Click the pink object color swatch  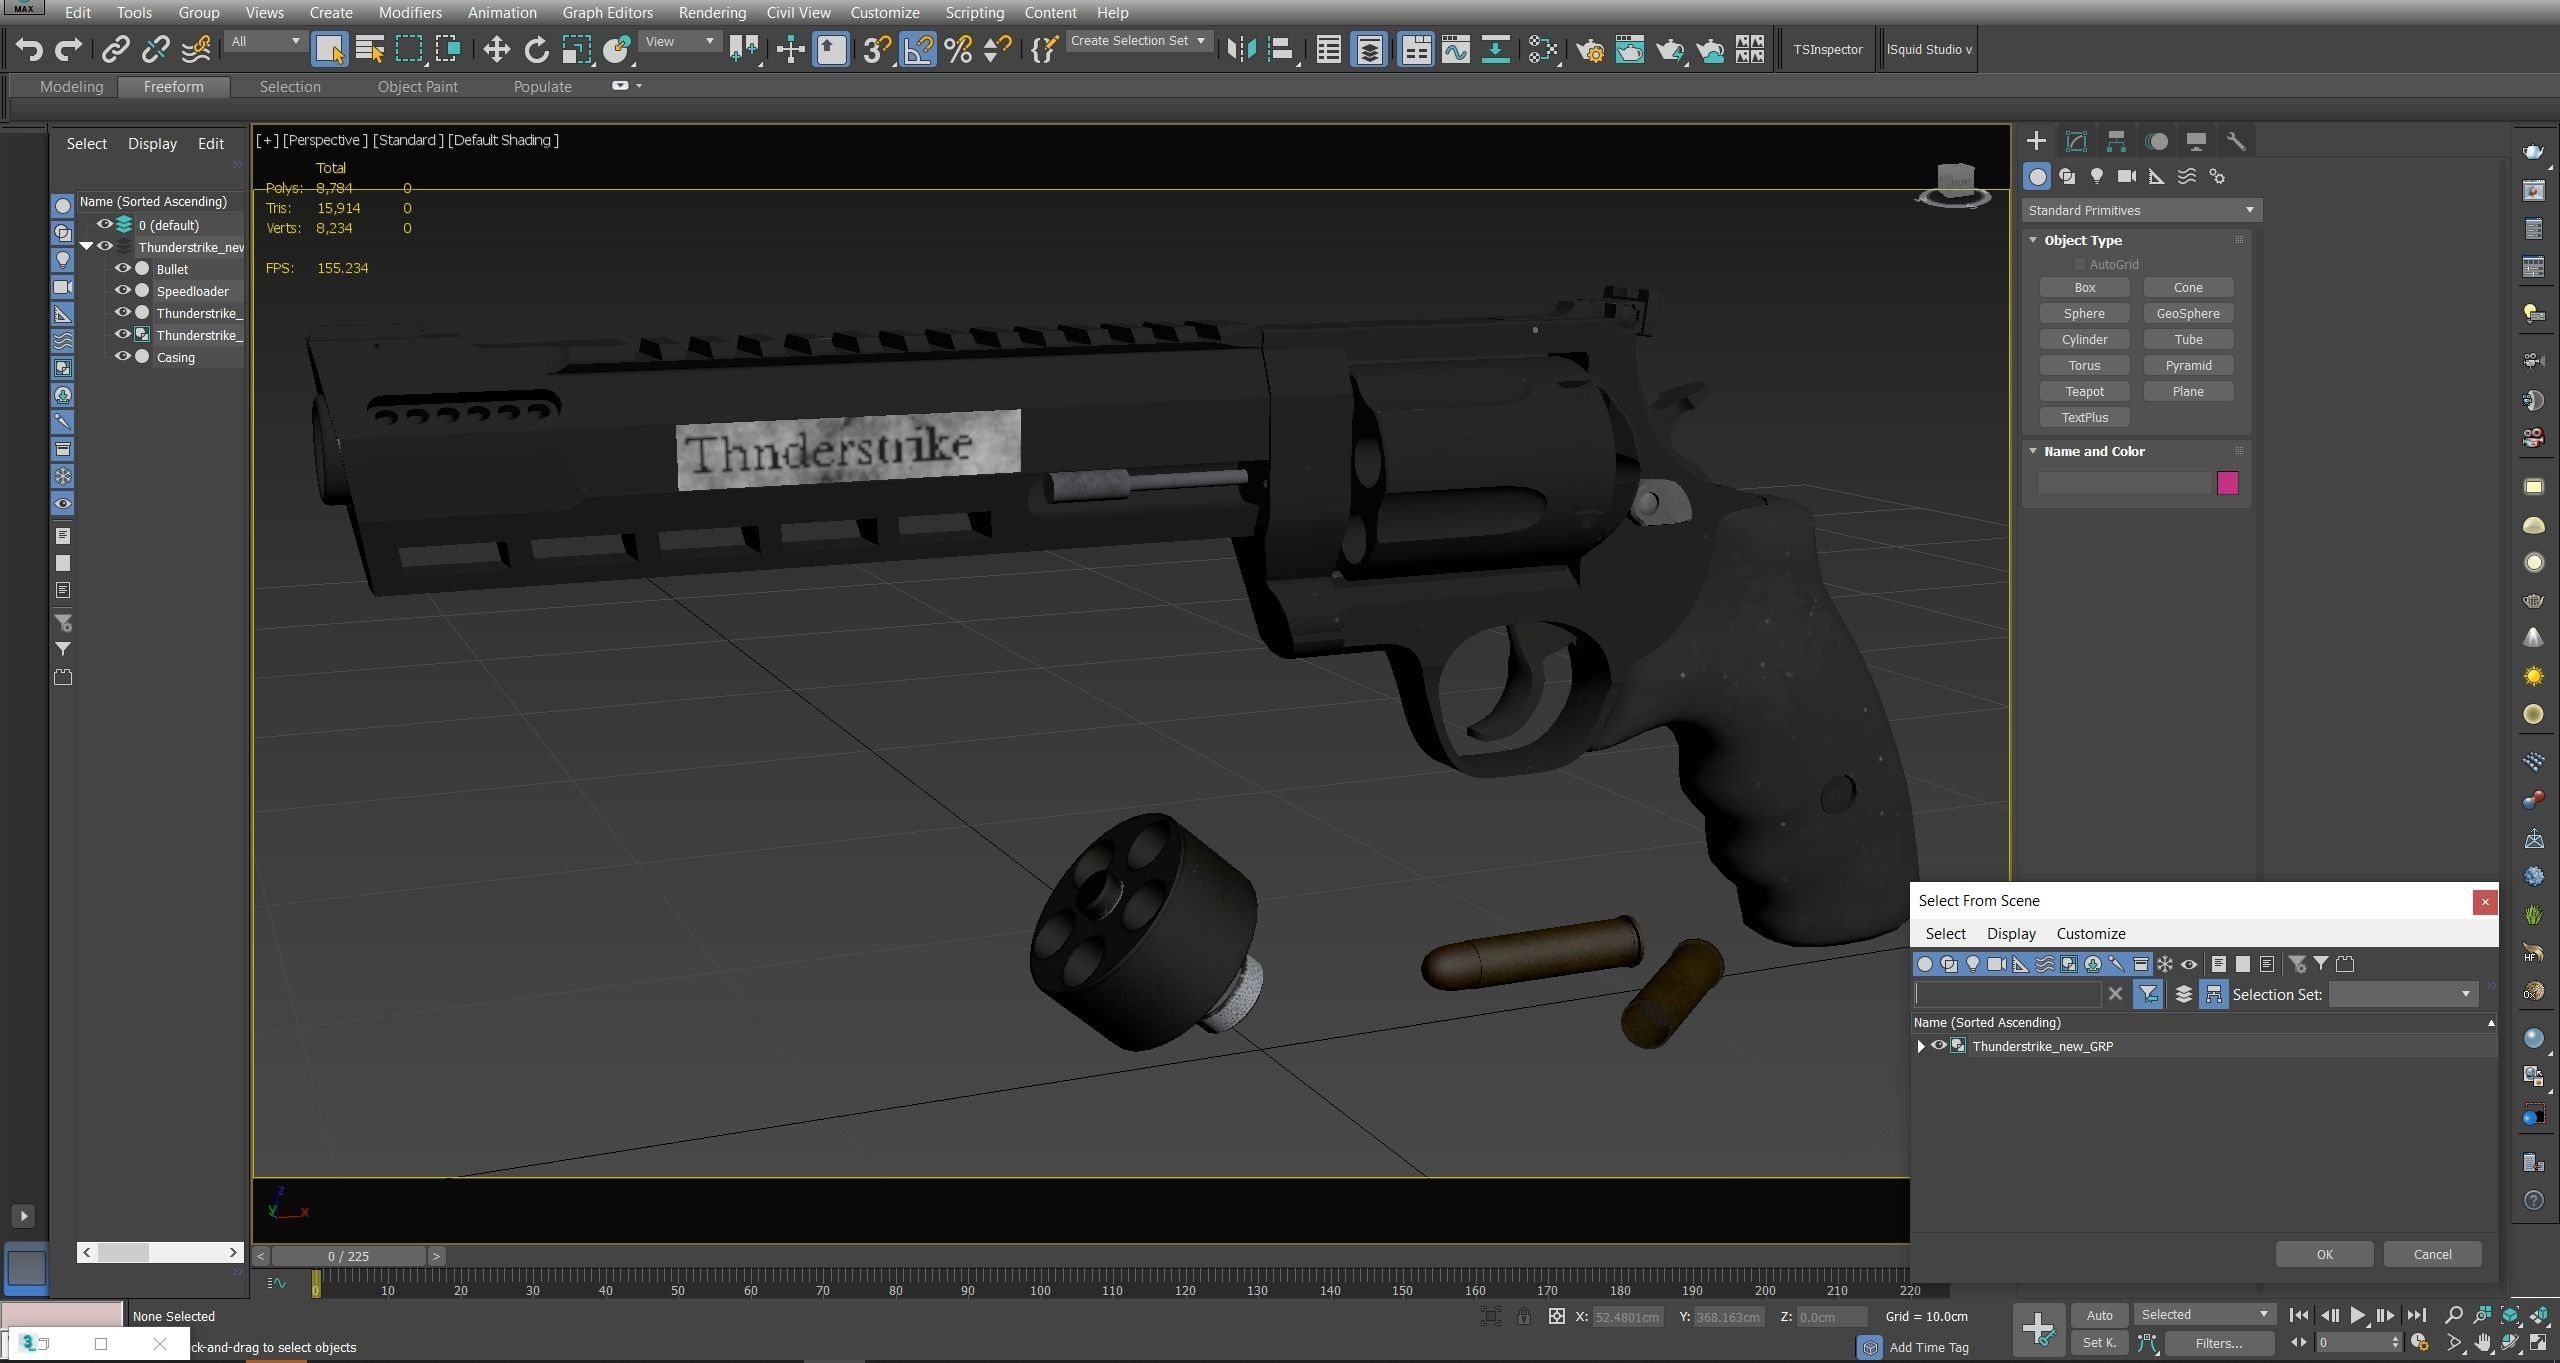click(2227, 483)
